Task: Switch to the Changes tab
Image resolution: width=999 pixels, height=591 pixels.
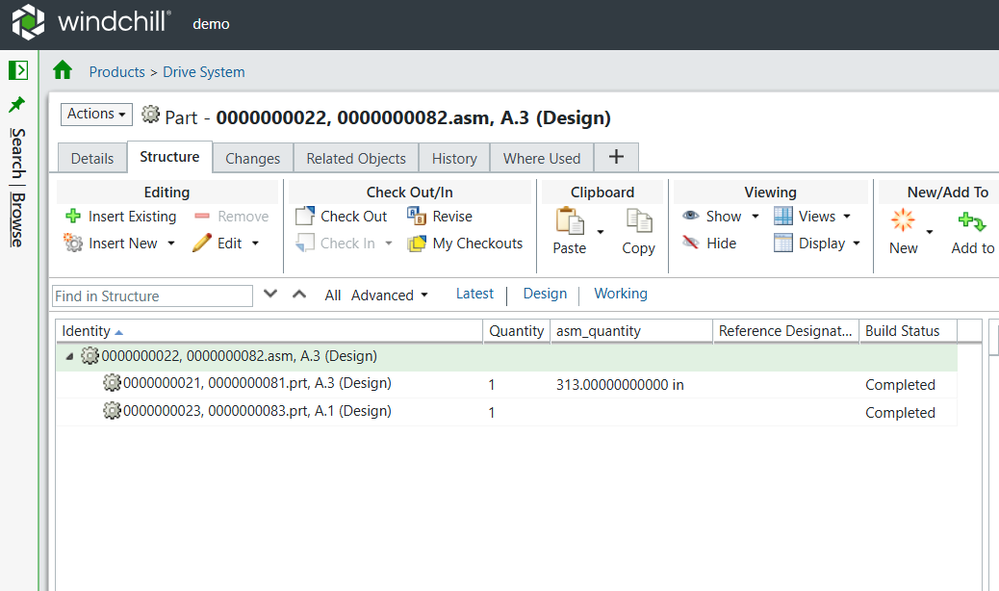Action: [x=252, y=158]
